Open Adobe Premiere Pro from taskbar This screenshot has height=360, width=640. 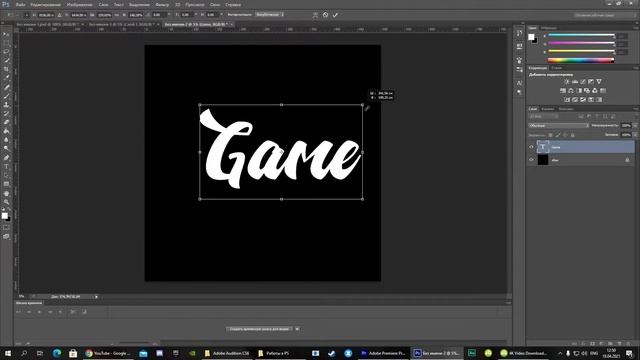click(383, 353)
